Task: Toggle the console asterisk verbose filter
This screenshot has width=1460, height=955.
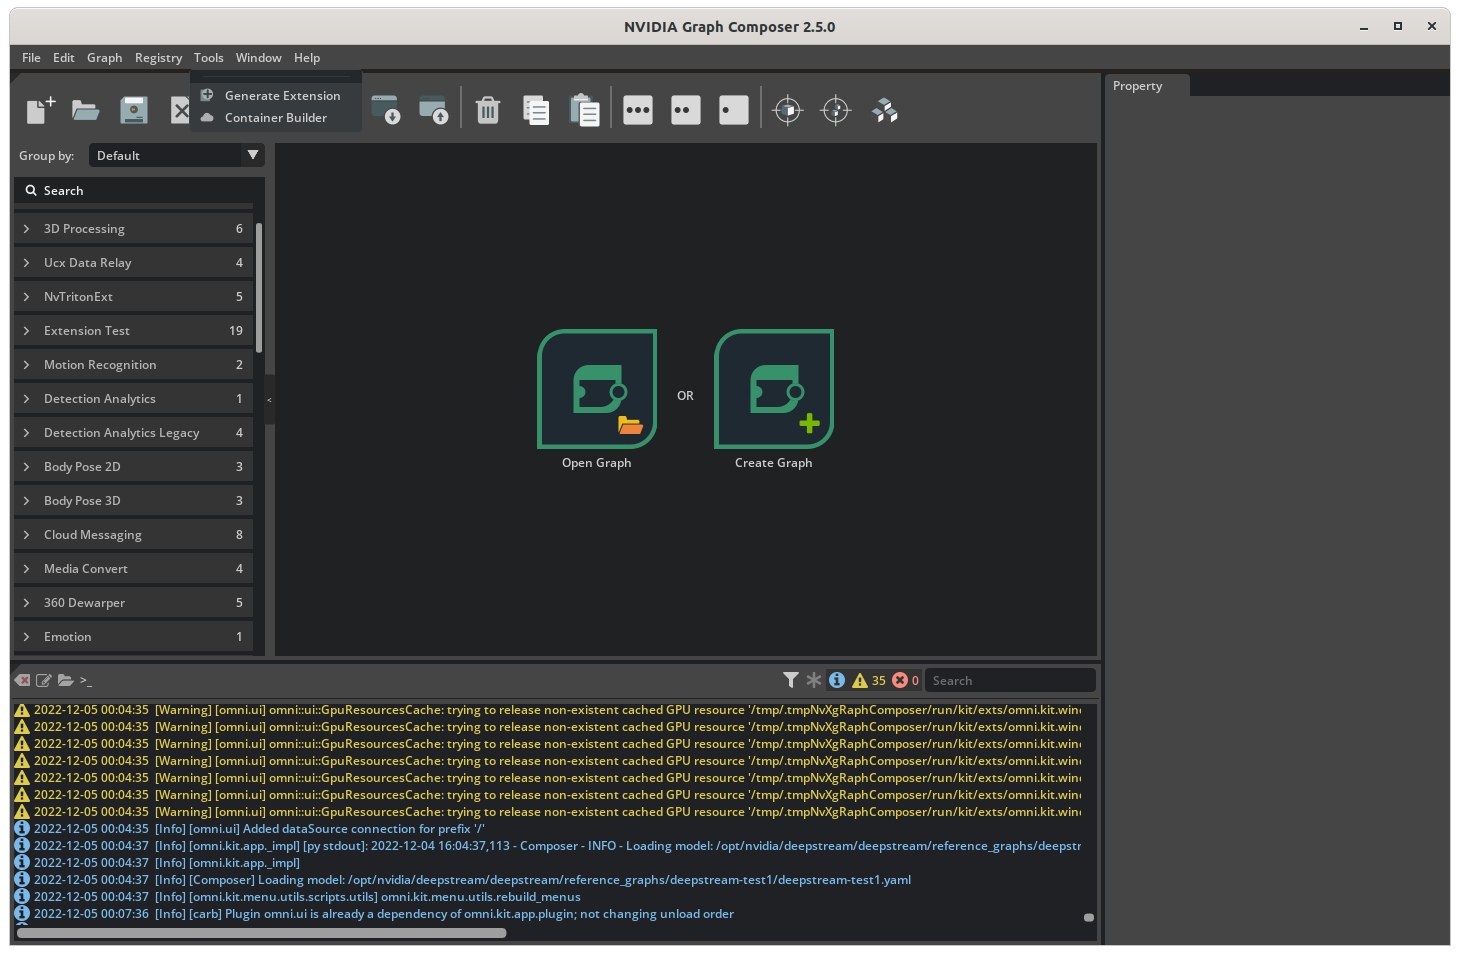Action: pos(814,680)
